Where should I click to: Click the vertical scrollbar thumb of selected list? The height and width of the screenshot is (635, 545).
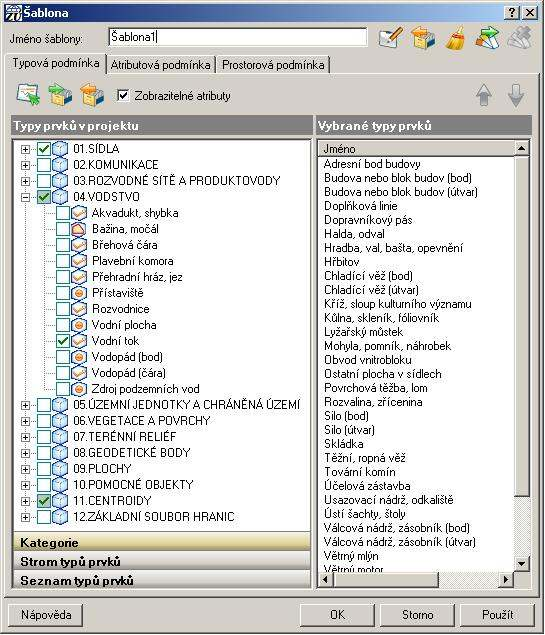(522, 326)
